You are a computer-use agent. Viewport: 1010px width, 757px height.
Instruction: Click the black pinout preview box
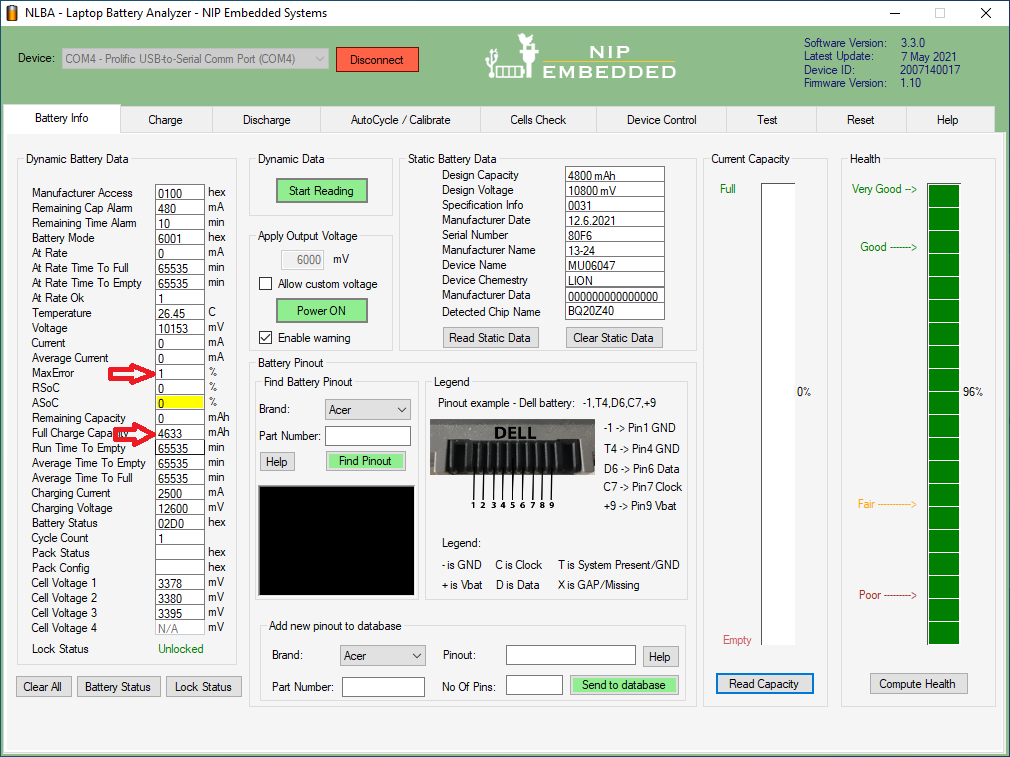(337, 541)
